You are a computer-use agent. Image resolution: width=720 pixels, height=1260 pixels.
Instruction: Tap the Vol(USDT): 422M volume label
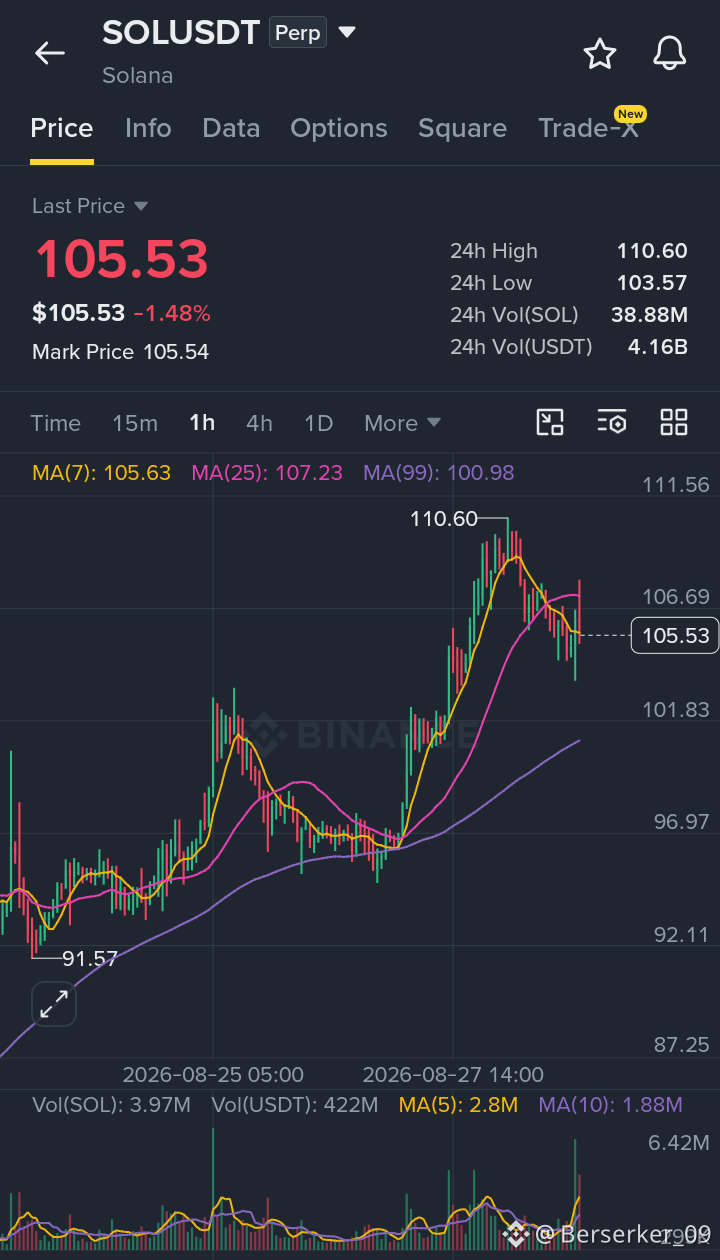(295, 1105)
